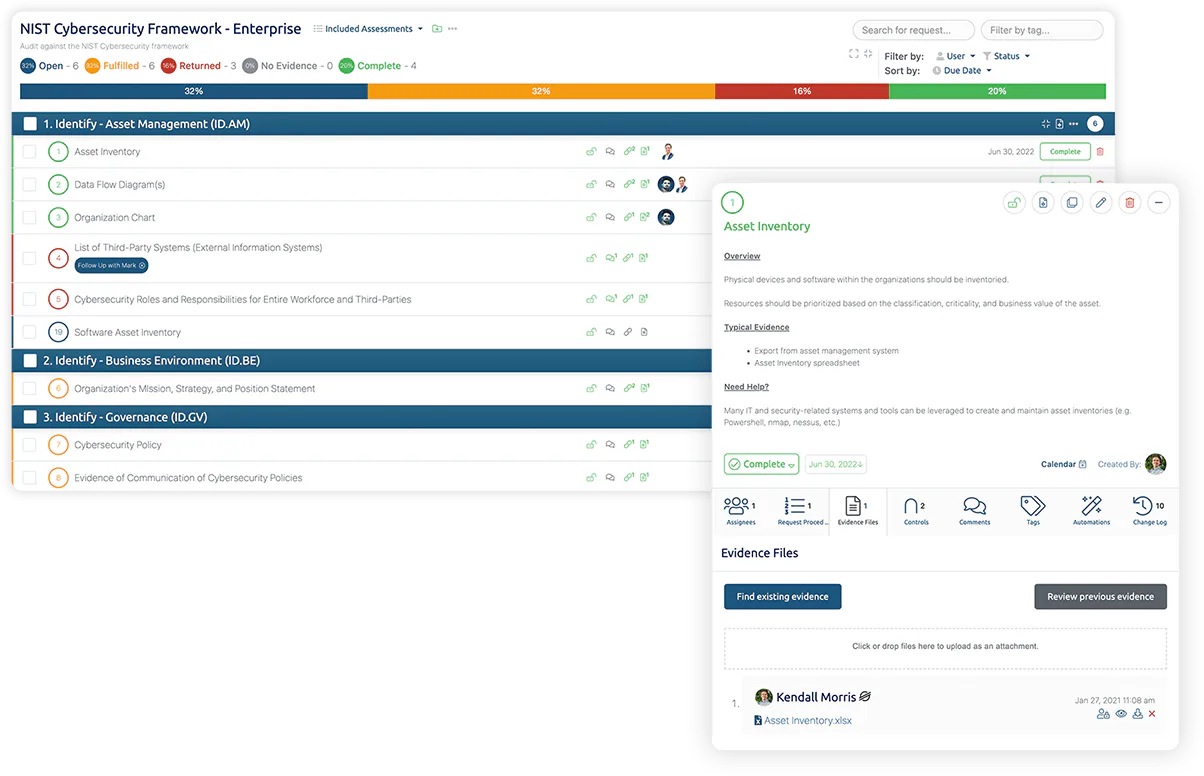Check the box for Cybersecurity Policy row
The image size is (1204, 776).
pyautogui.click(x=29, y=445)
